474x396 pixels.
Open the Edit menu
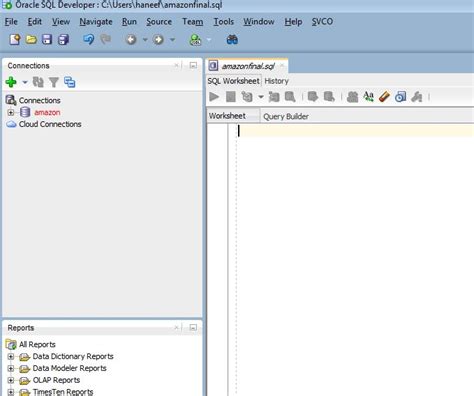click(34, 22)
